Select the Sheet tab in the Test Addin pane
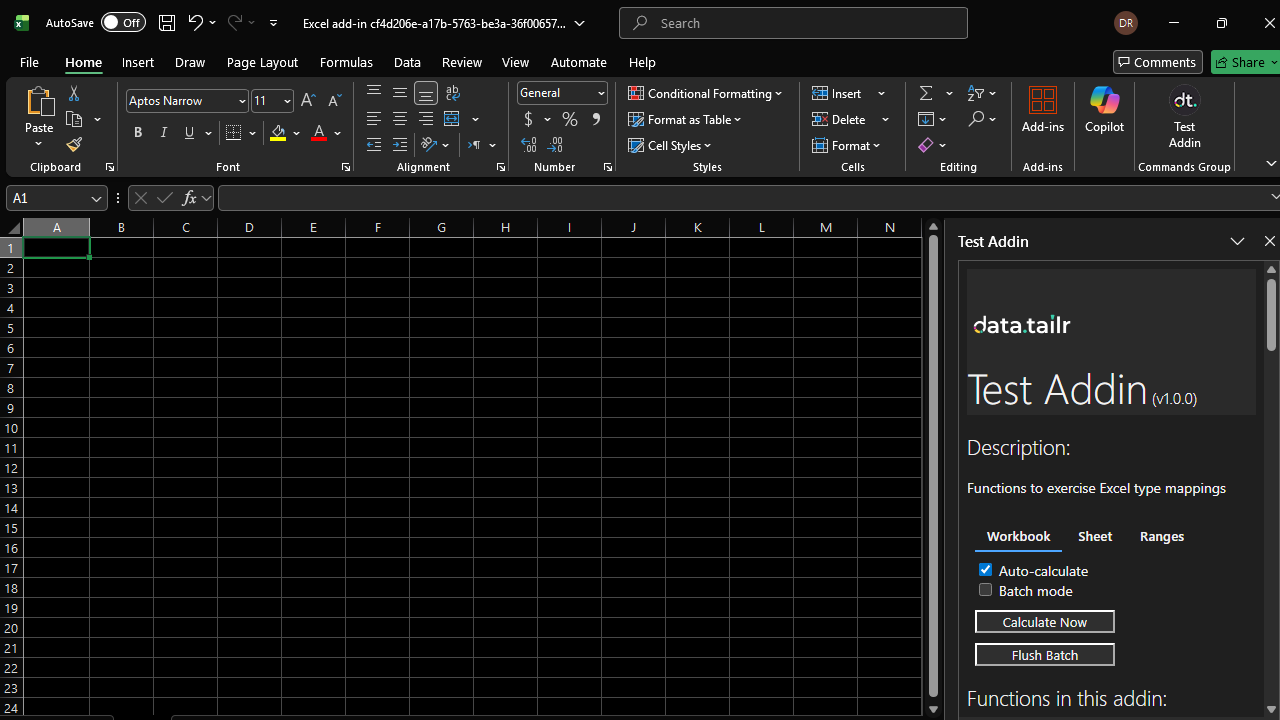Screen dimensions: 1280x720 click(1094, 536)
